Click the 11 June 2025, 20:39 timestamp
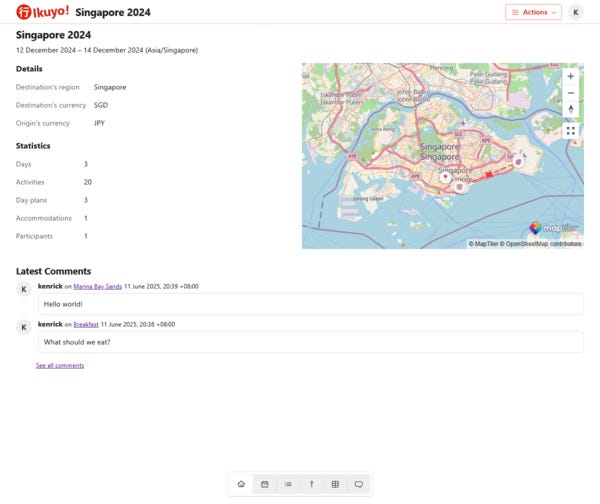600x504 pixels. 161,286
